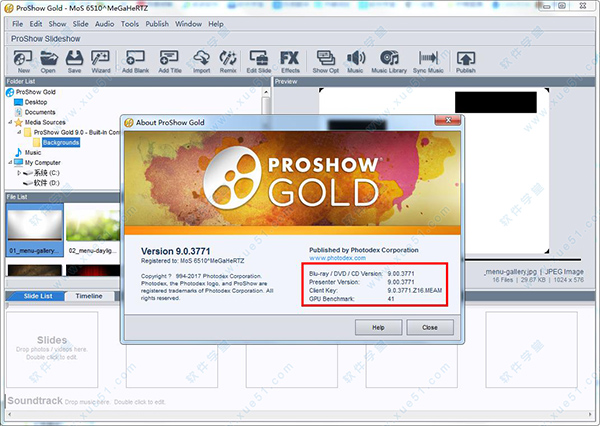This screenshot has width=600, height=426.
Task: Open the File menu
Action: [x=18, y=24]
